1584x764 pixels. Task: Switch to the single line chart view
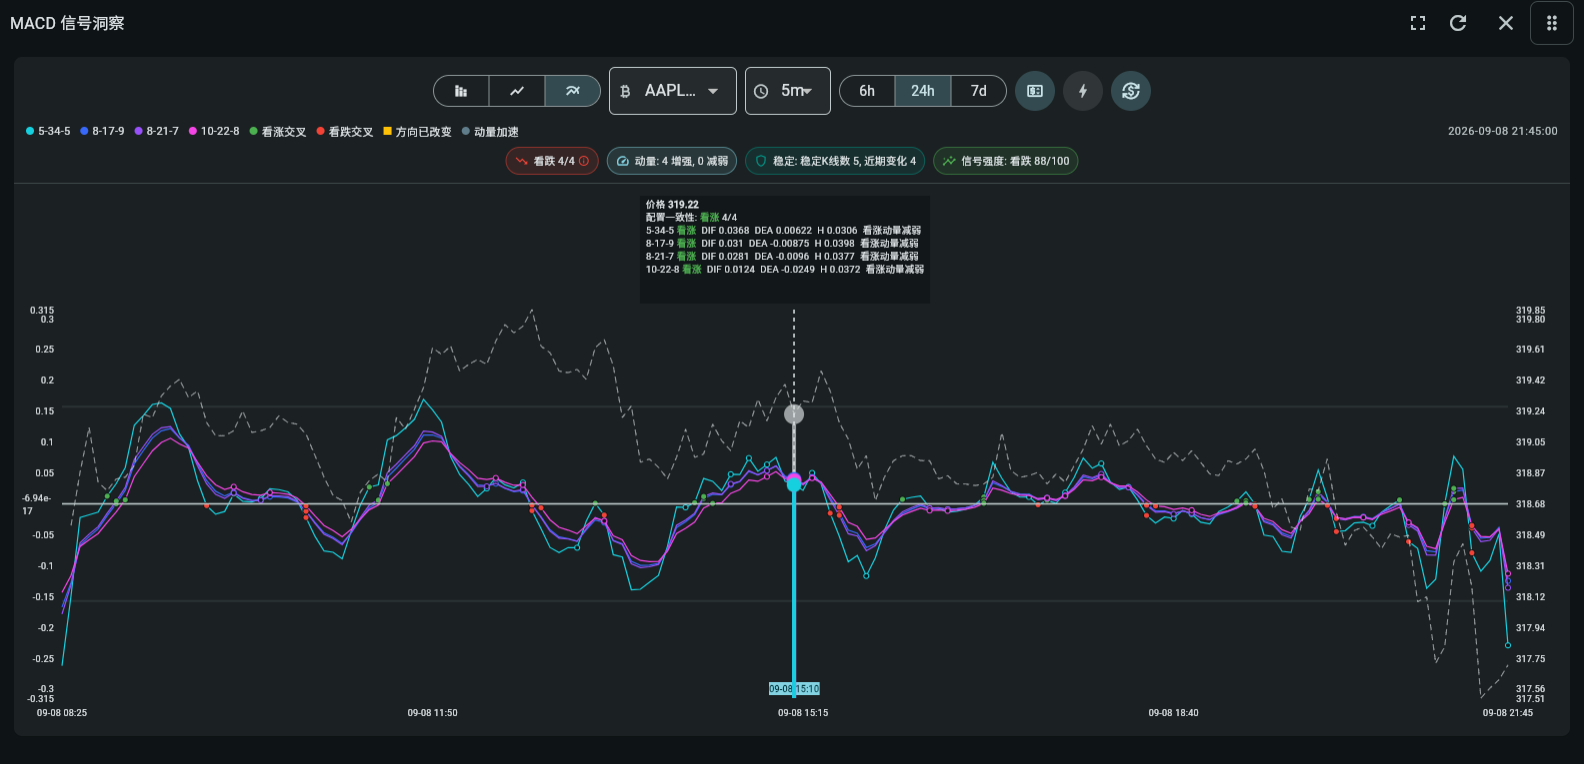517,91
